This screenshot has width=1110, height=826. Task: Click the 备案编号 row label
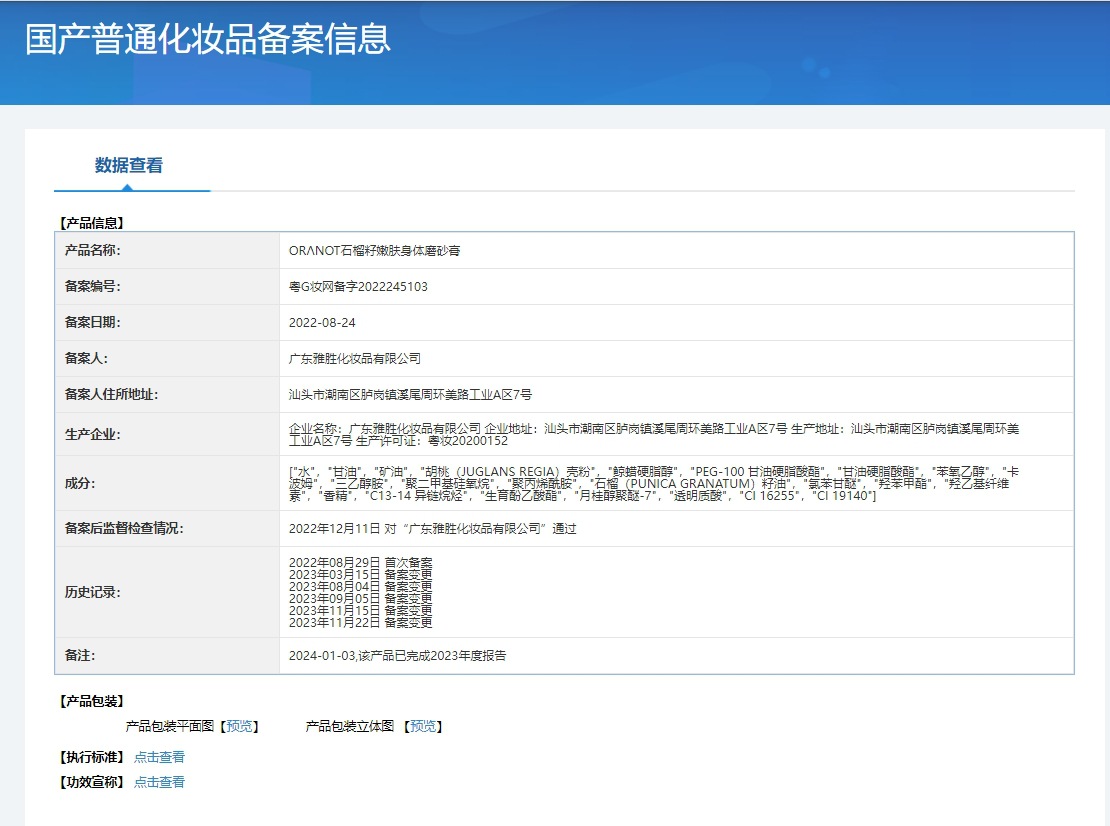[x=93, y=287]
